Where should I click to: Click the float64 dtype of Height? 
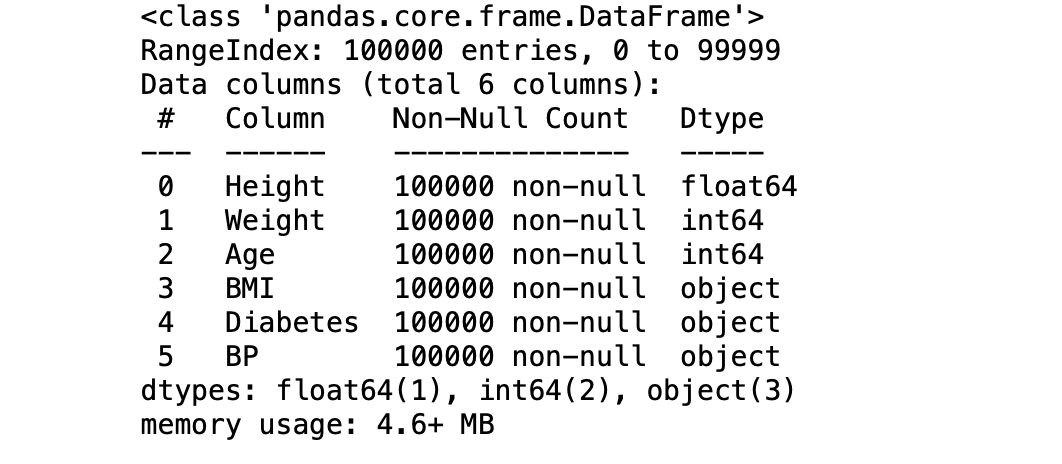[739, 186]
